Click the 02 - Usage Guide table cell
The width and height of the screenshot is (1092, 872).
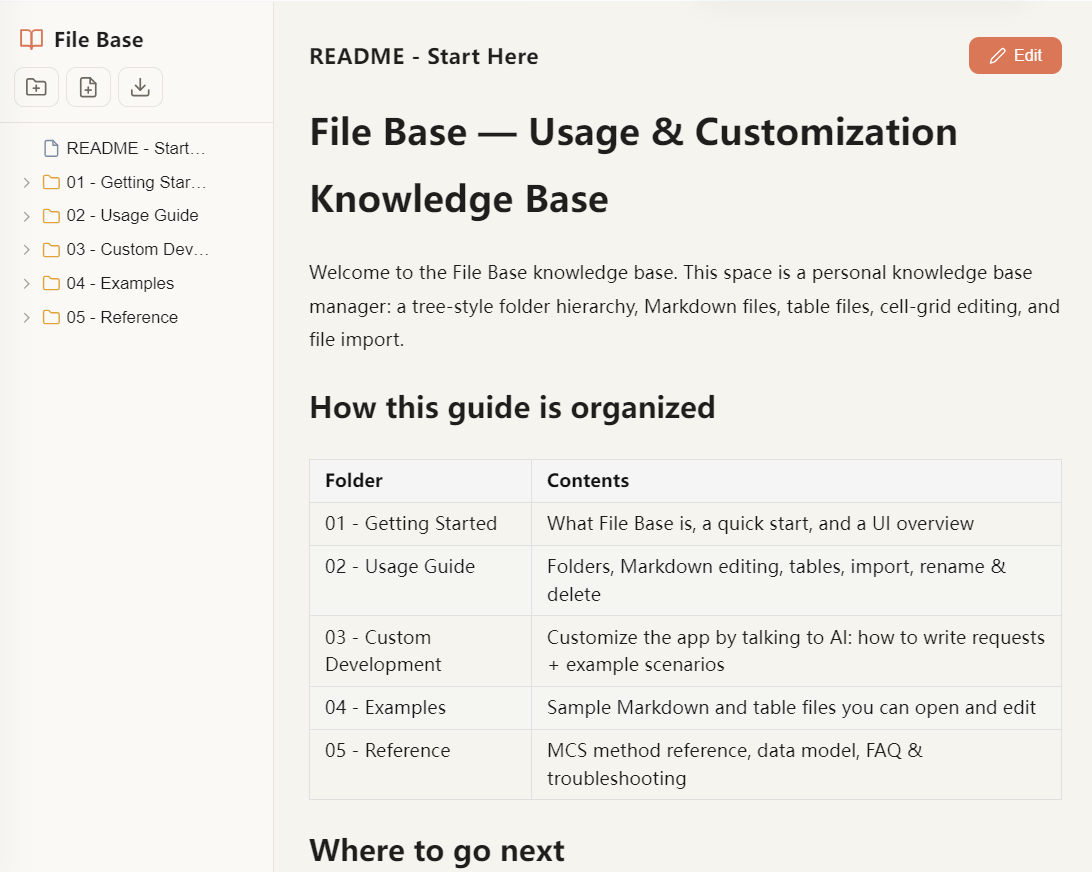(x=421, y=580)
